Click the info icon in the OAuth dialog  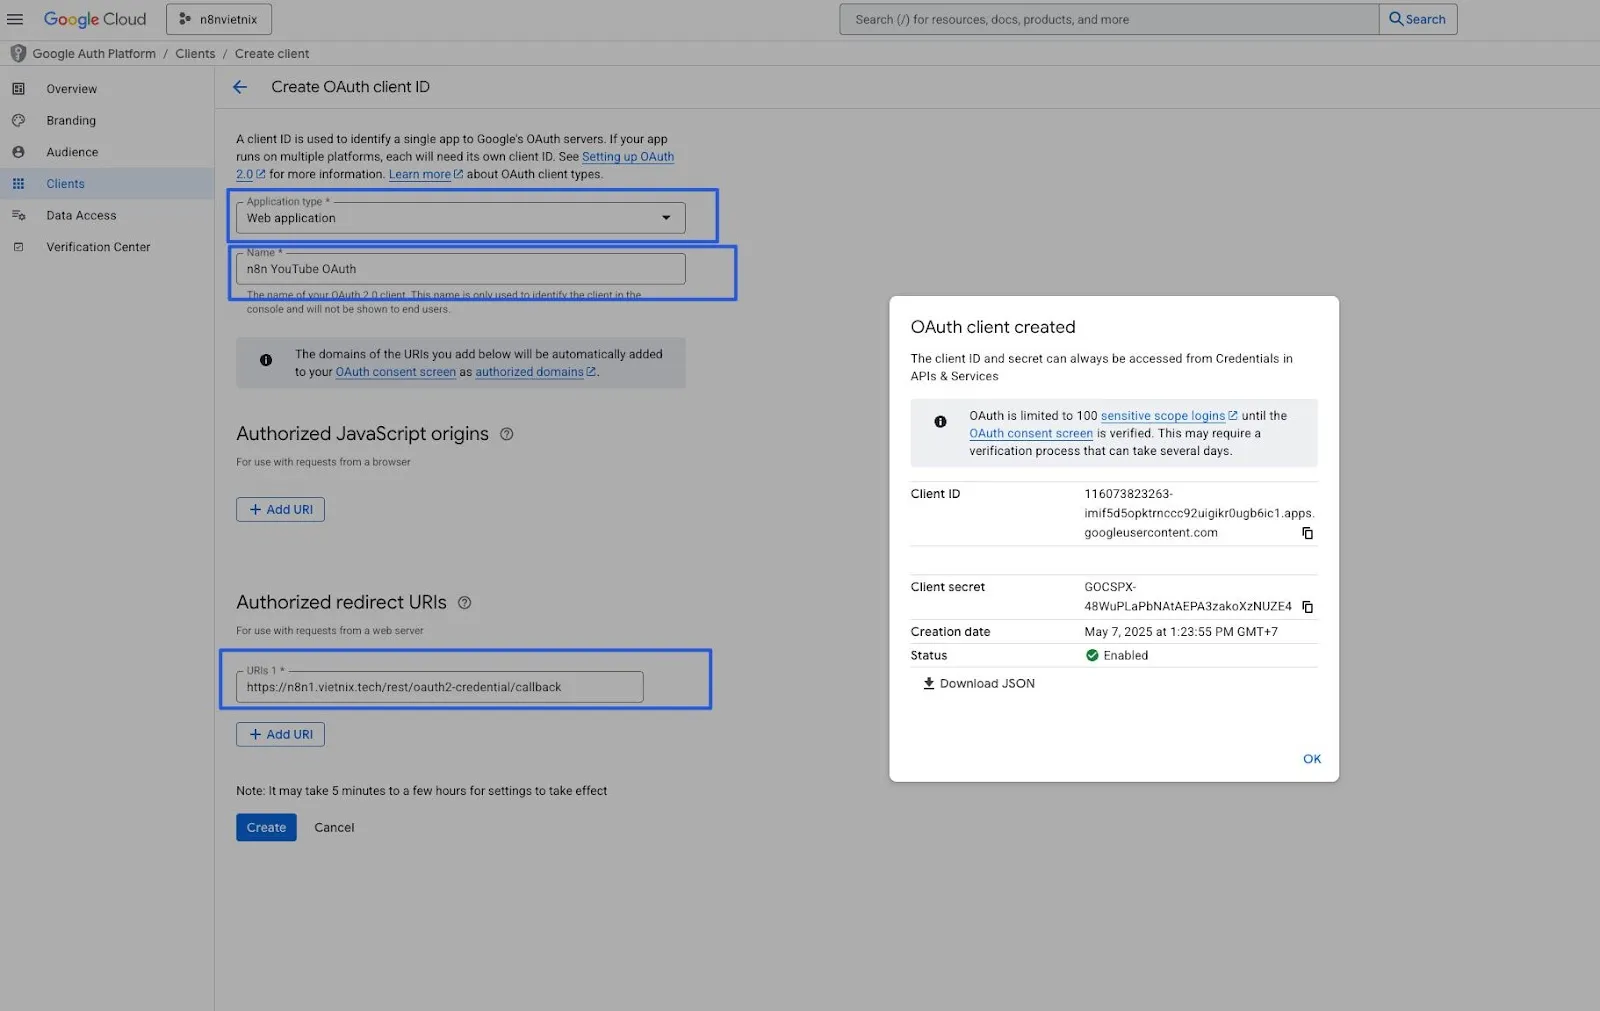940,422
